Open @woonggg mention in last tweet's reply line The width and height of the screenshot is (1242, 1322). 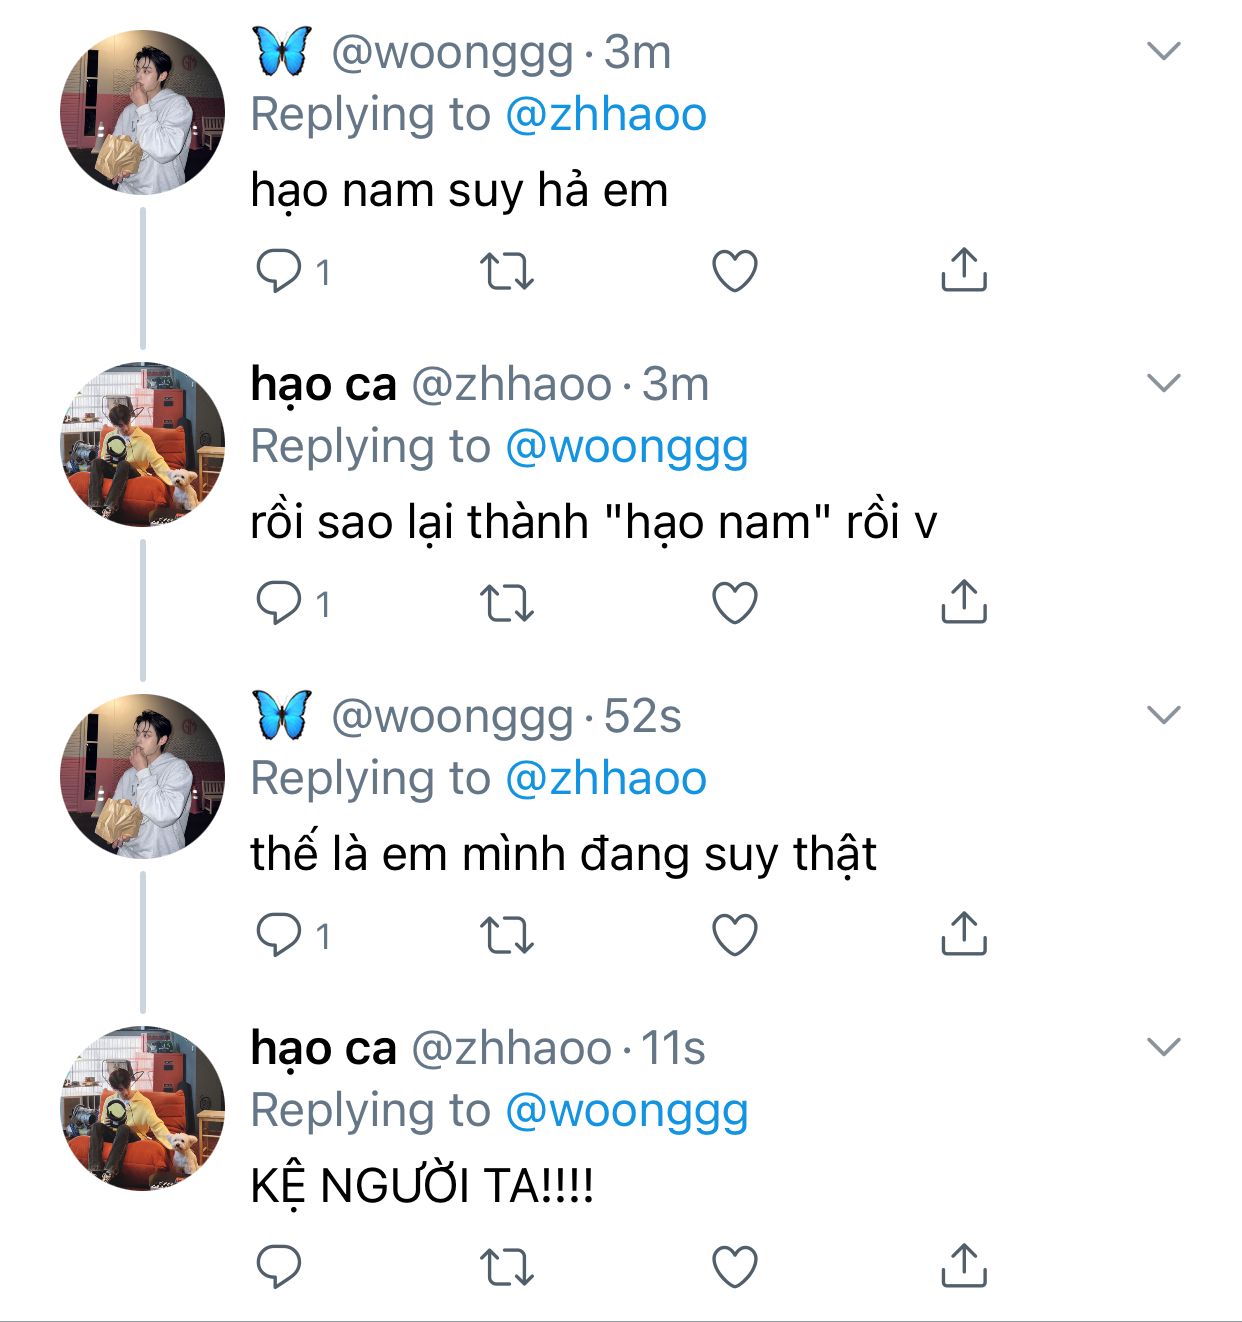[627, 1110]
